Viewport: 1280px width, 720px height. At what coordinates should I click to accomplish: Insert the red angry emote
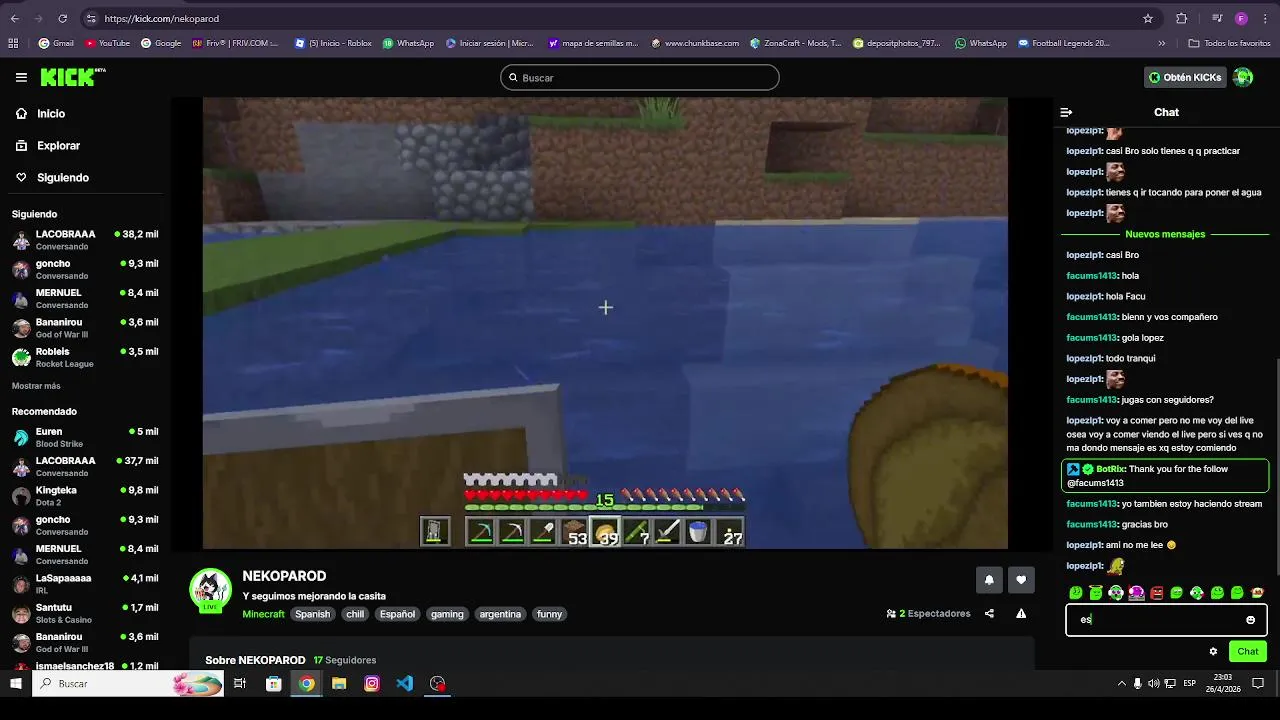[x=1157, y=593]
